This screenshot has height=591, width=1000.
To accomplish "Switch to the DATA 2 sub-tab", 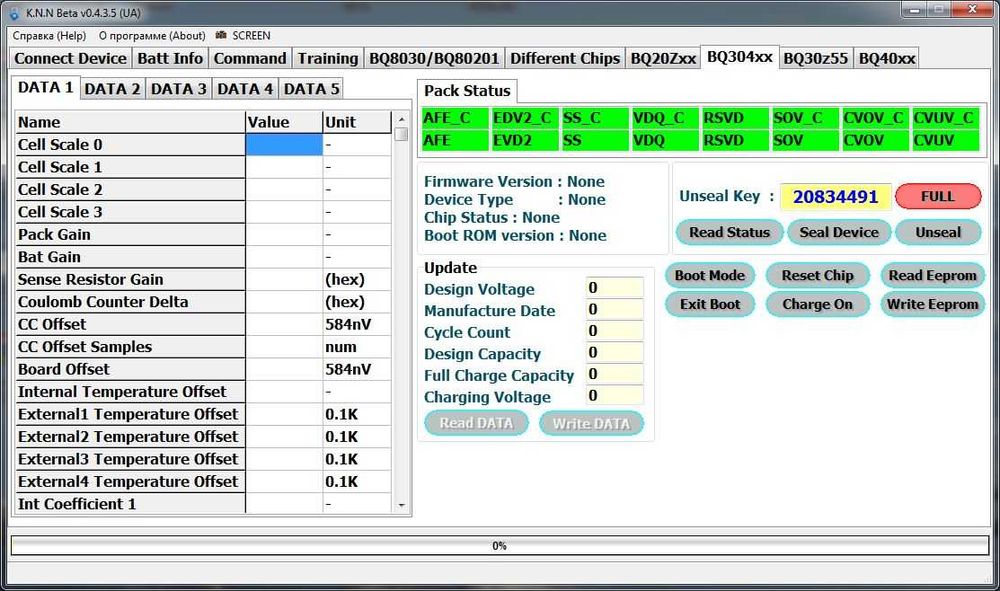I will click(x=112, y=89).
